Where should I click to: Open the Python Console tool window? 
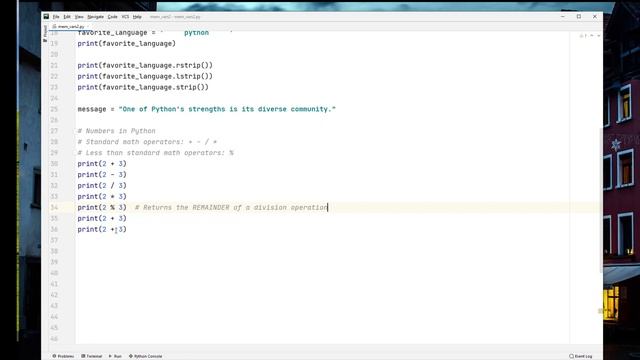pos(146,356)
